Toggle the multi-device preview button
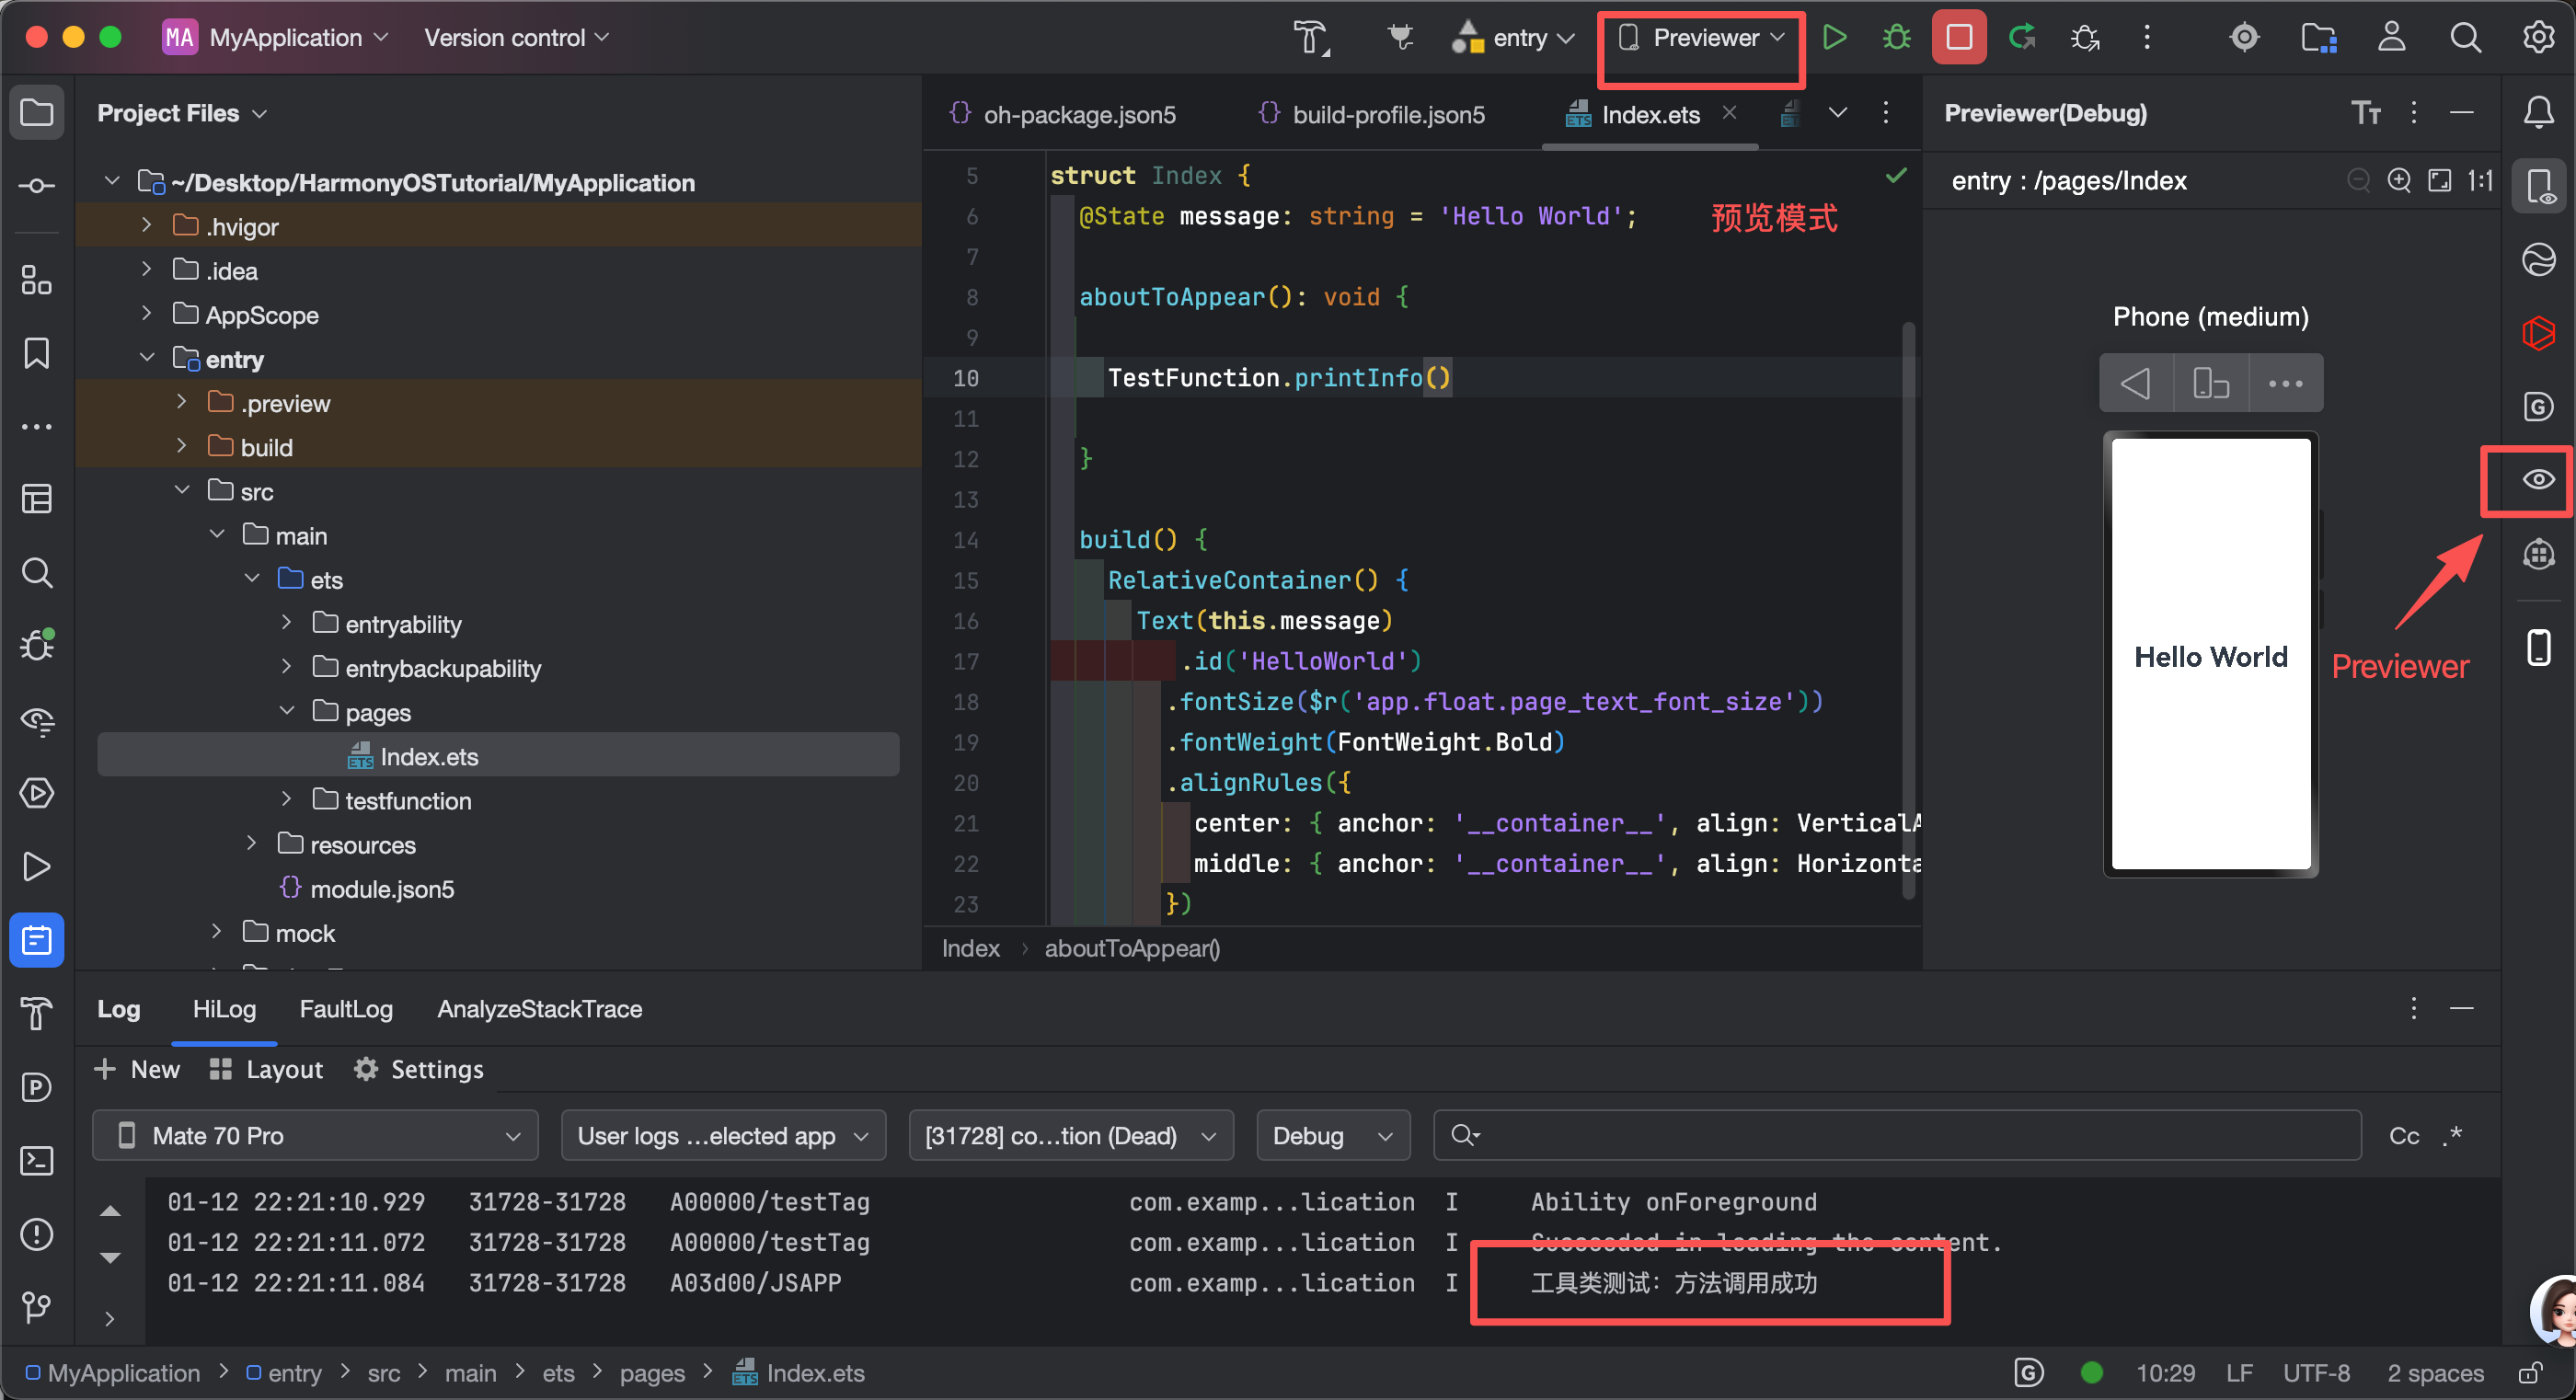This screenshot has width=2576, height=1400. (x=2210, y=383)
